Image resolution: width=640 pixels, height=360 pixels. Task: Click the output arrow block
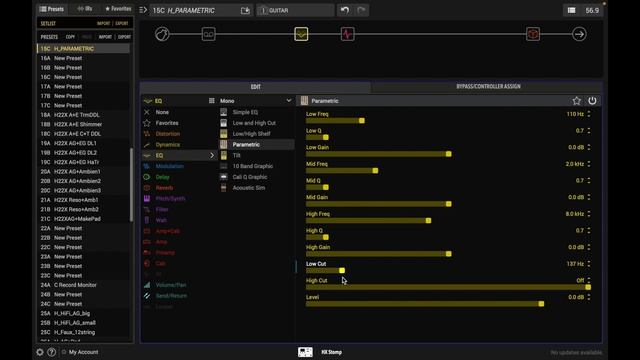[579, 34]
